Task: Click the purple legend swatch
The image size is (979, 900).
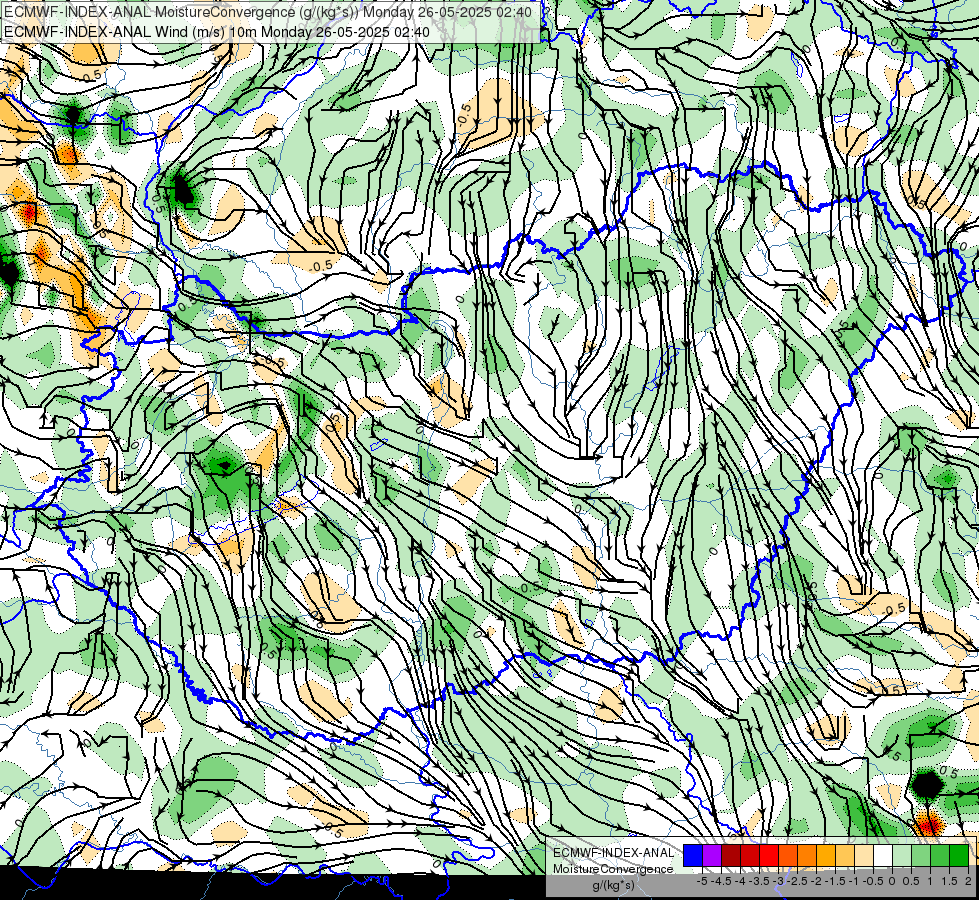Action: click(x=712, y=856)
